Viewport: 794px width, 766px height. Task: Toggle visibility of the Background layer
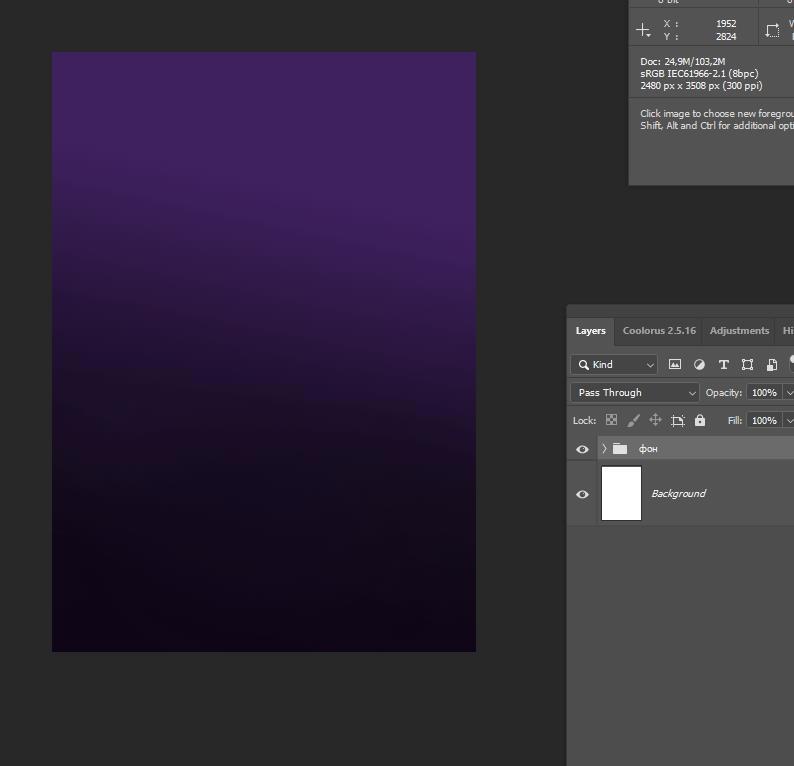point(582,494)
